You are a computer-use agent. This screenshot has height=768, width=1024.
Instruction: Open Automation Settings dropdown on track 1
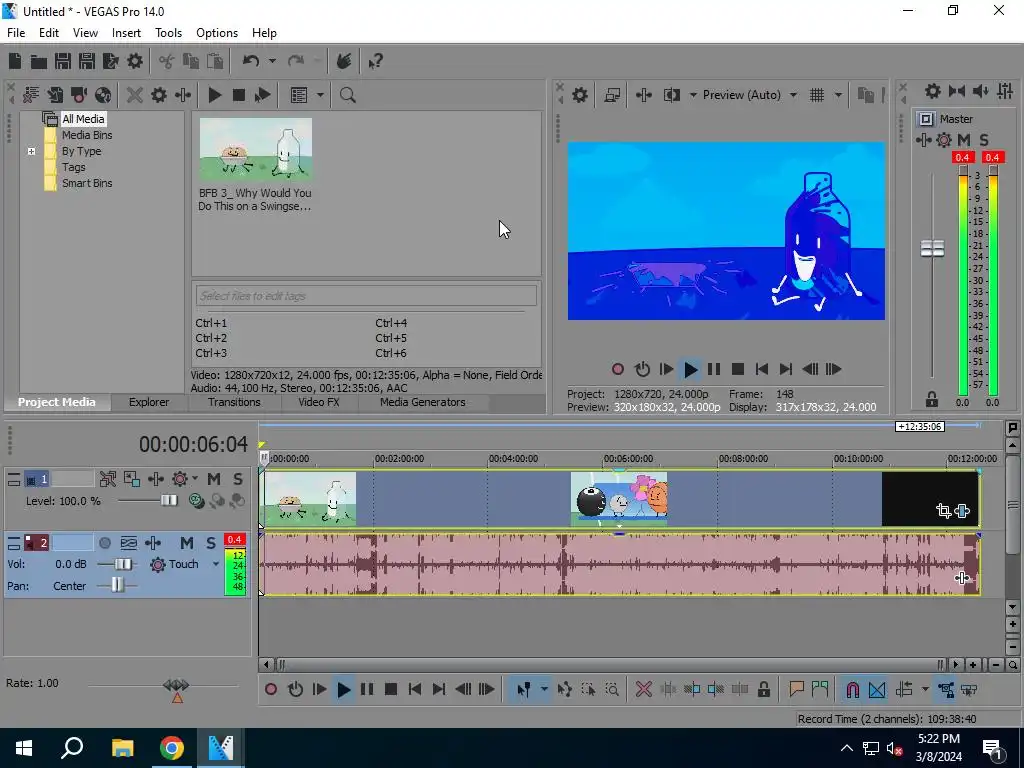(195, 479)
